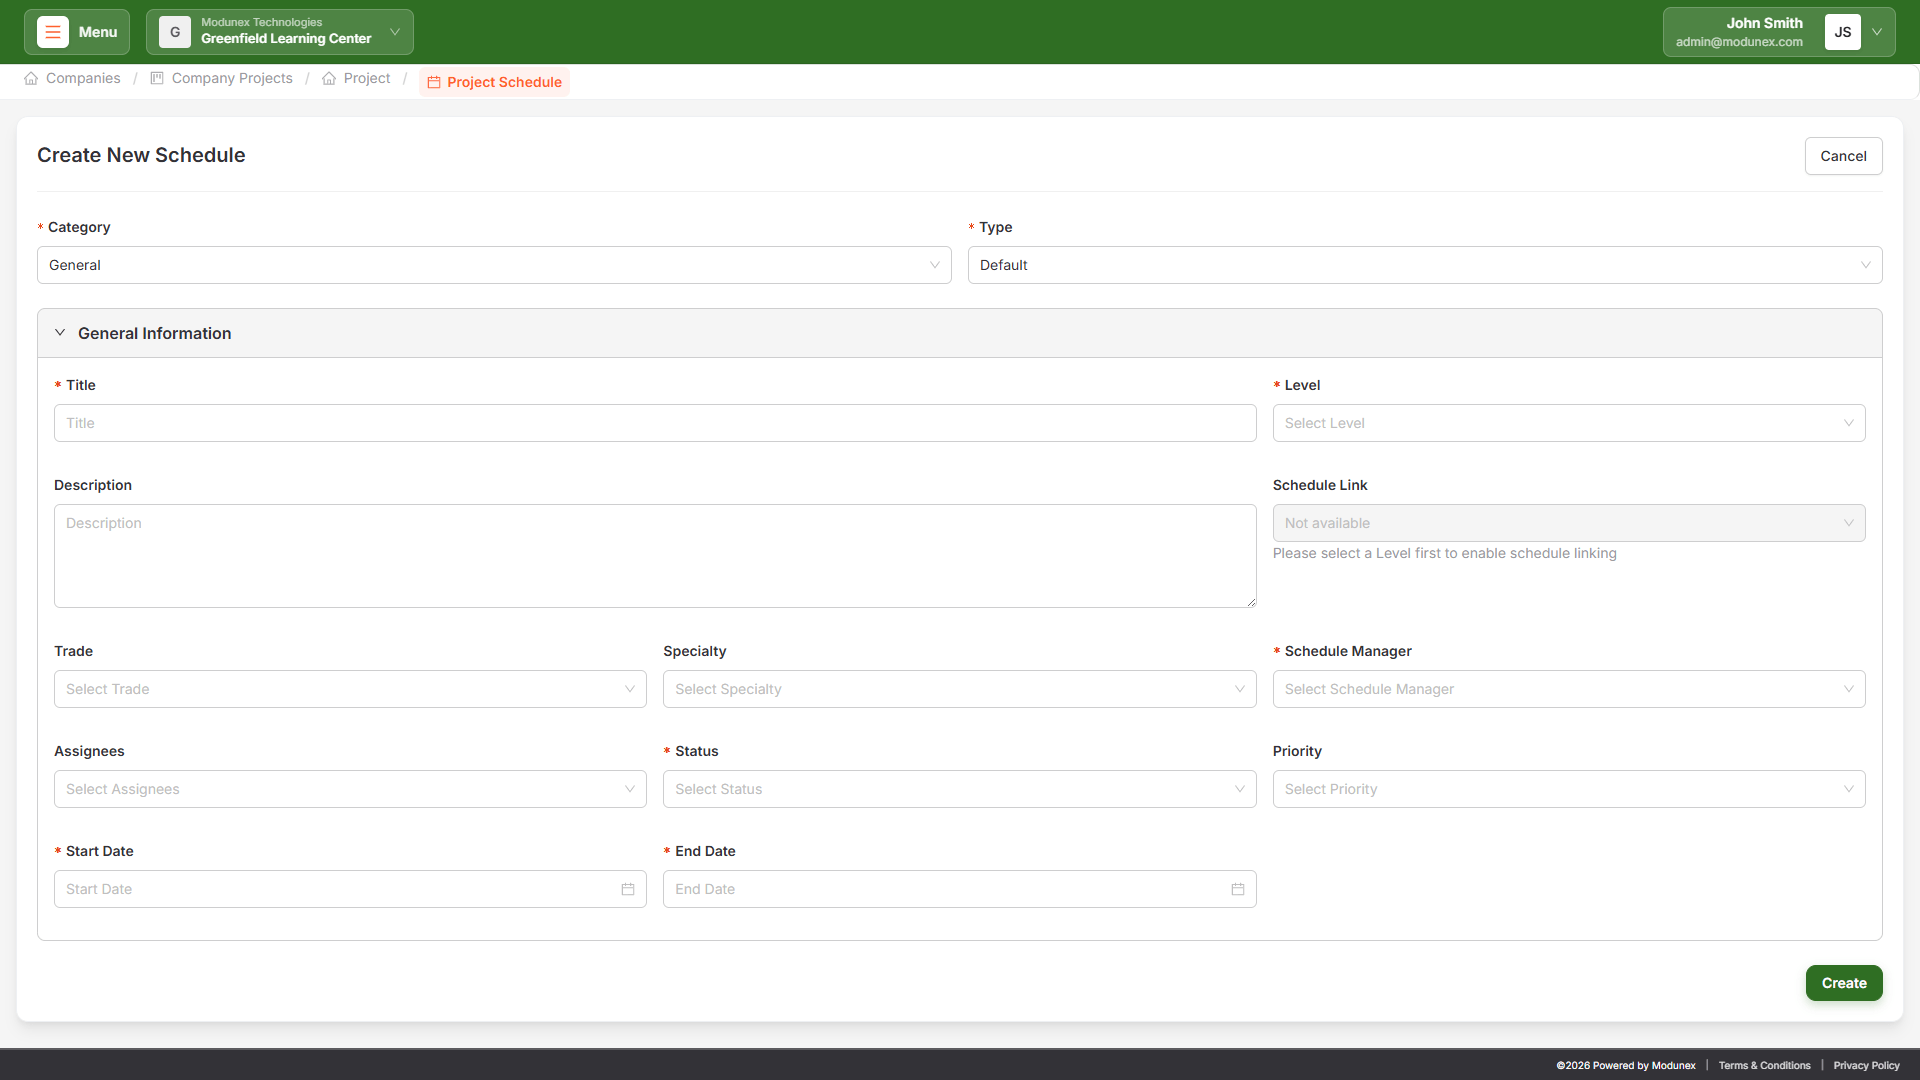
Task: Click the G company logo badge
Action: (175, 32)
